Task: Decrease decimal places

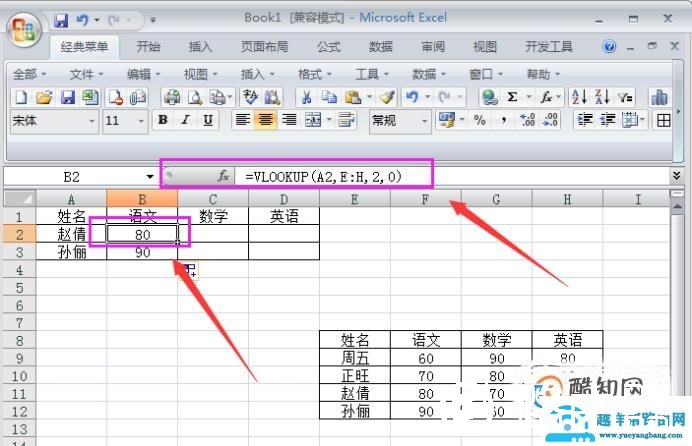Action: tap(550, 120)
